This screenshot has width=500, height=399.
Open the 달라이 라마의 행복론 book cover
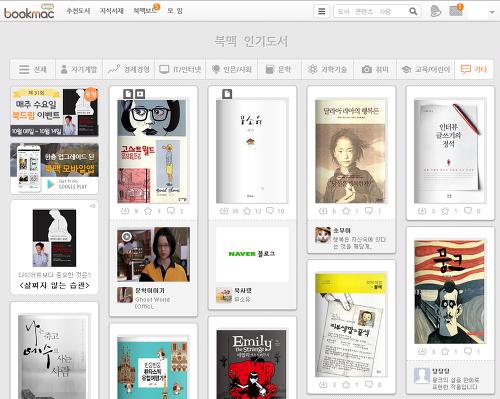[x=351, y=151]
